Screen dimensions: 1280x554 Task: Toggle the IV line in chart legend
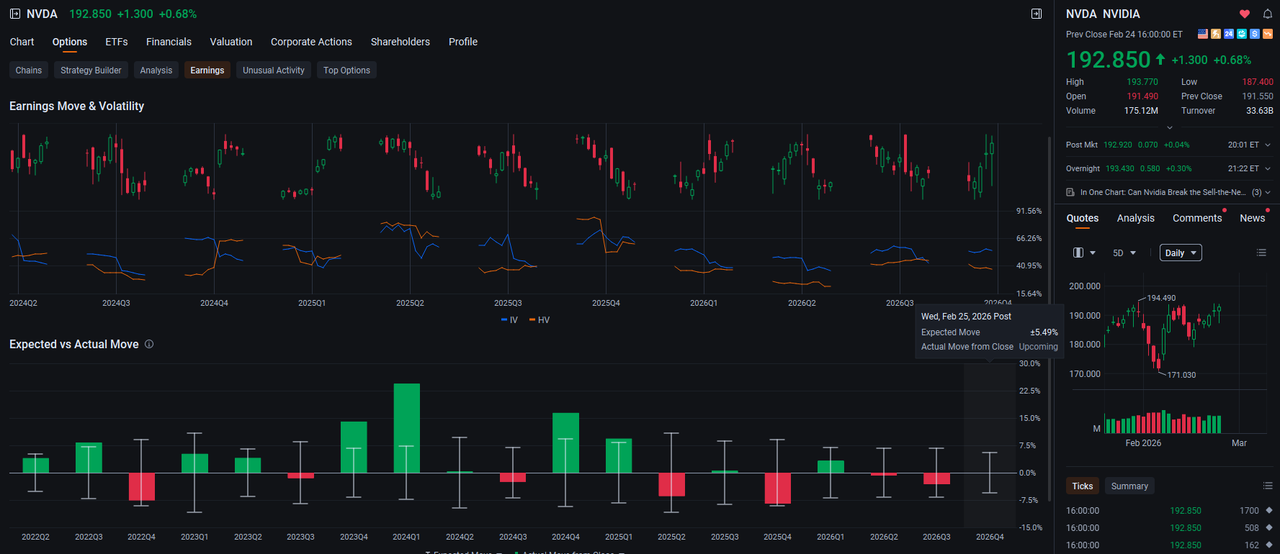point(509,320)
